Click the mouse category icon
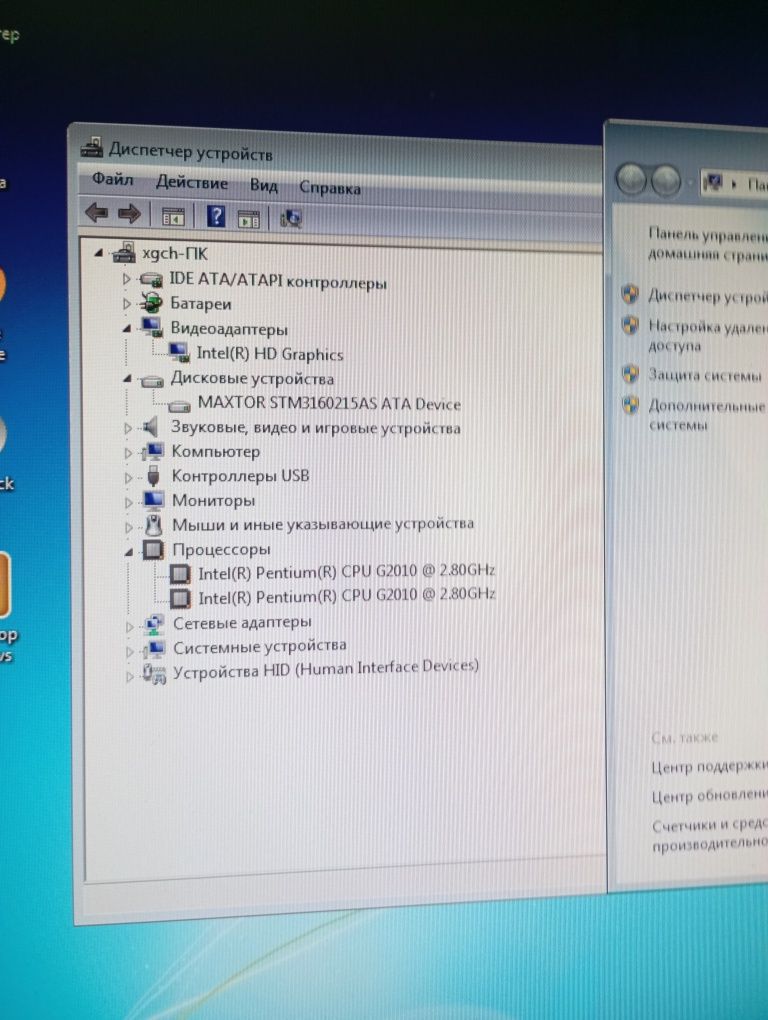 tap(153, 524)
